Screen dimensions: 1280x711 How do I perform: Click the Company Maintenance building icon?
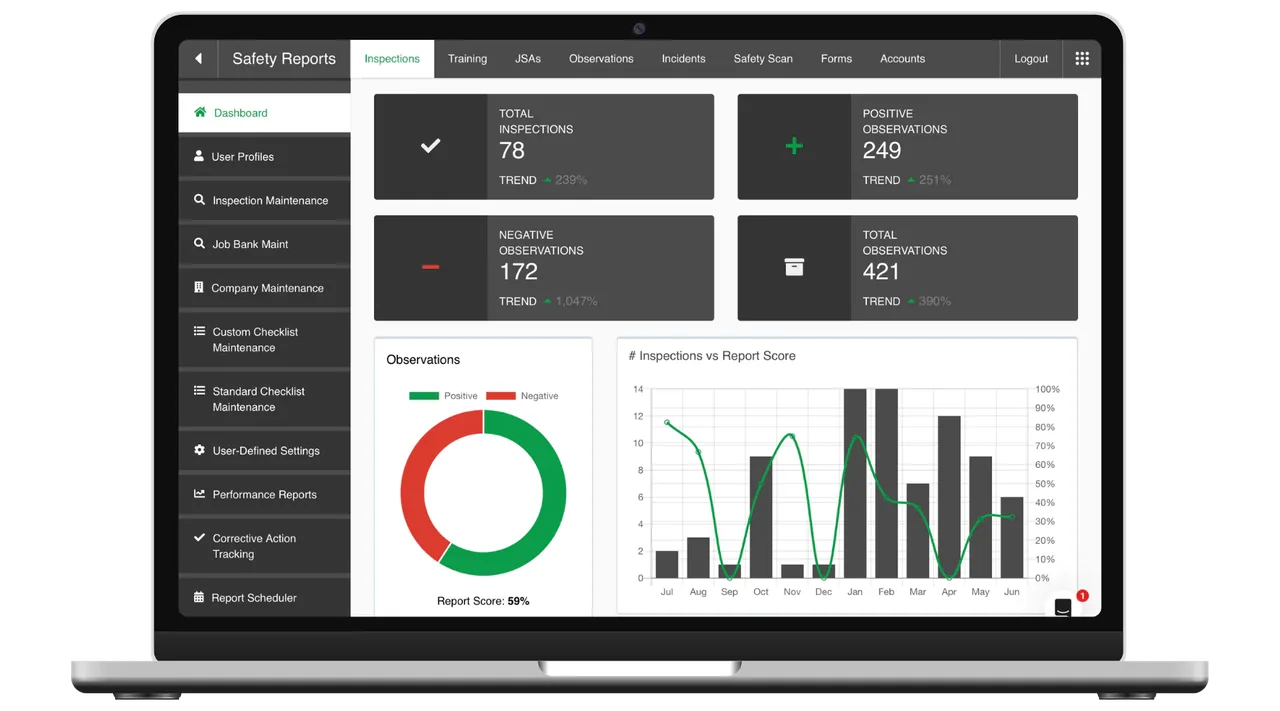click(x=199, y=287)
